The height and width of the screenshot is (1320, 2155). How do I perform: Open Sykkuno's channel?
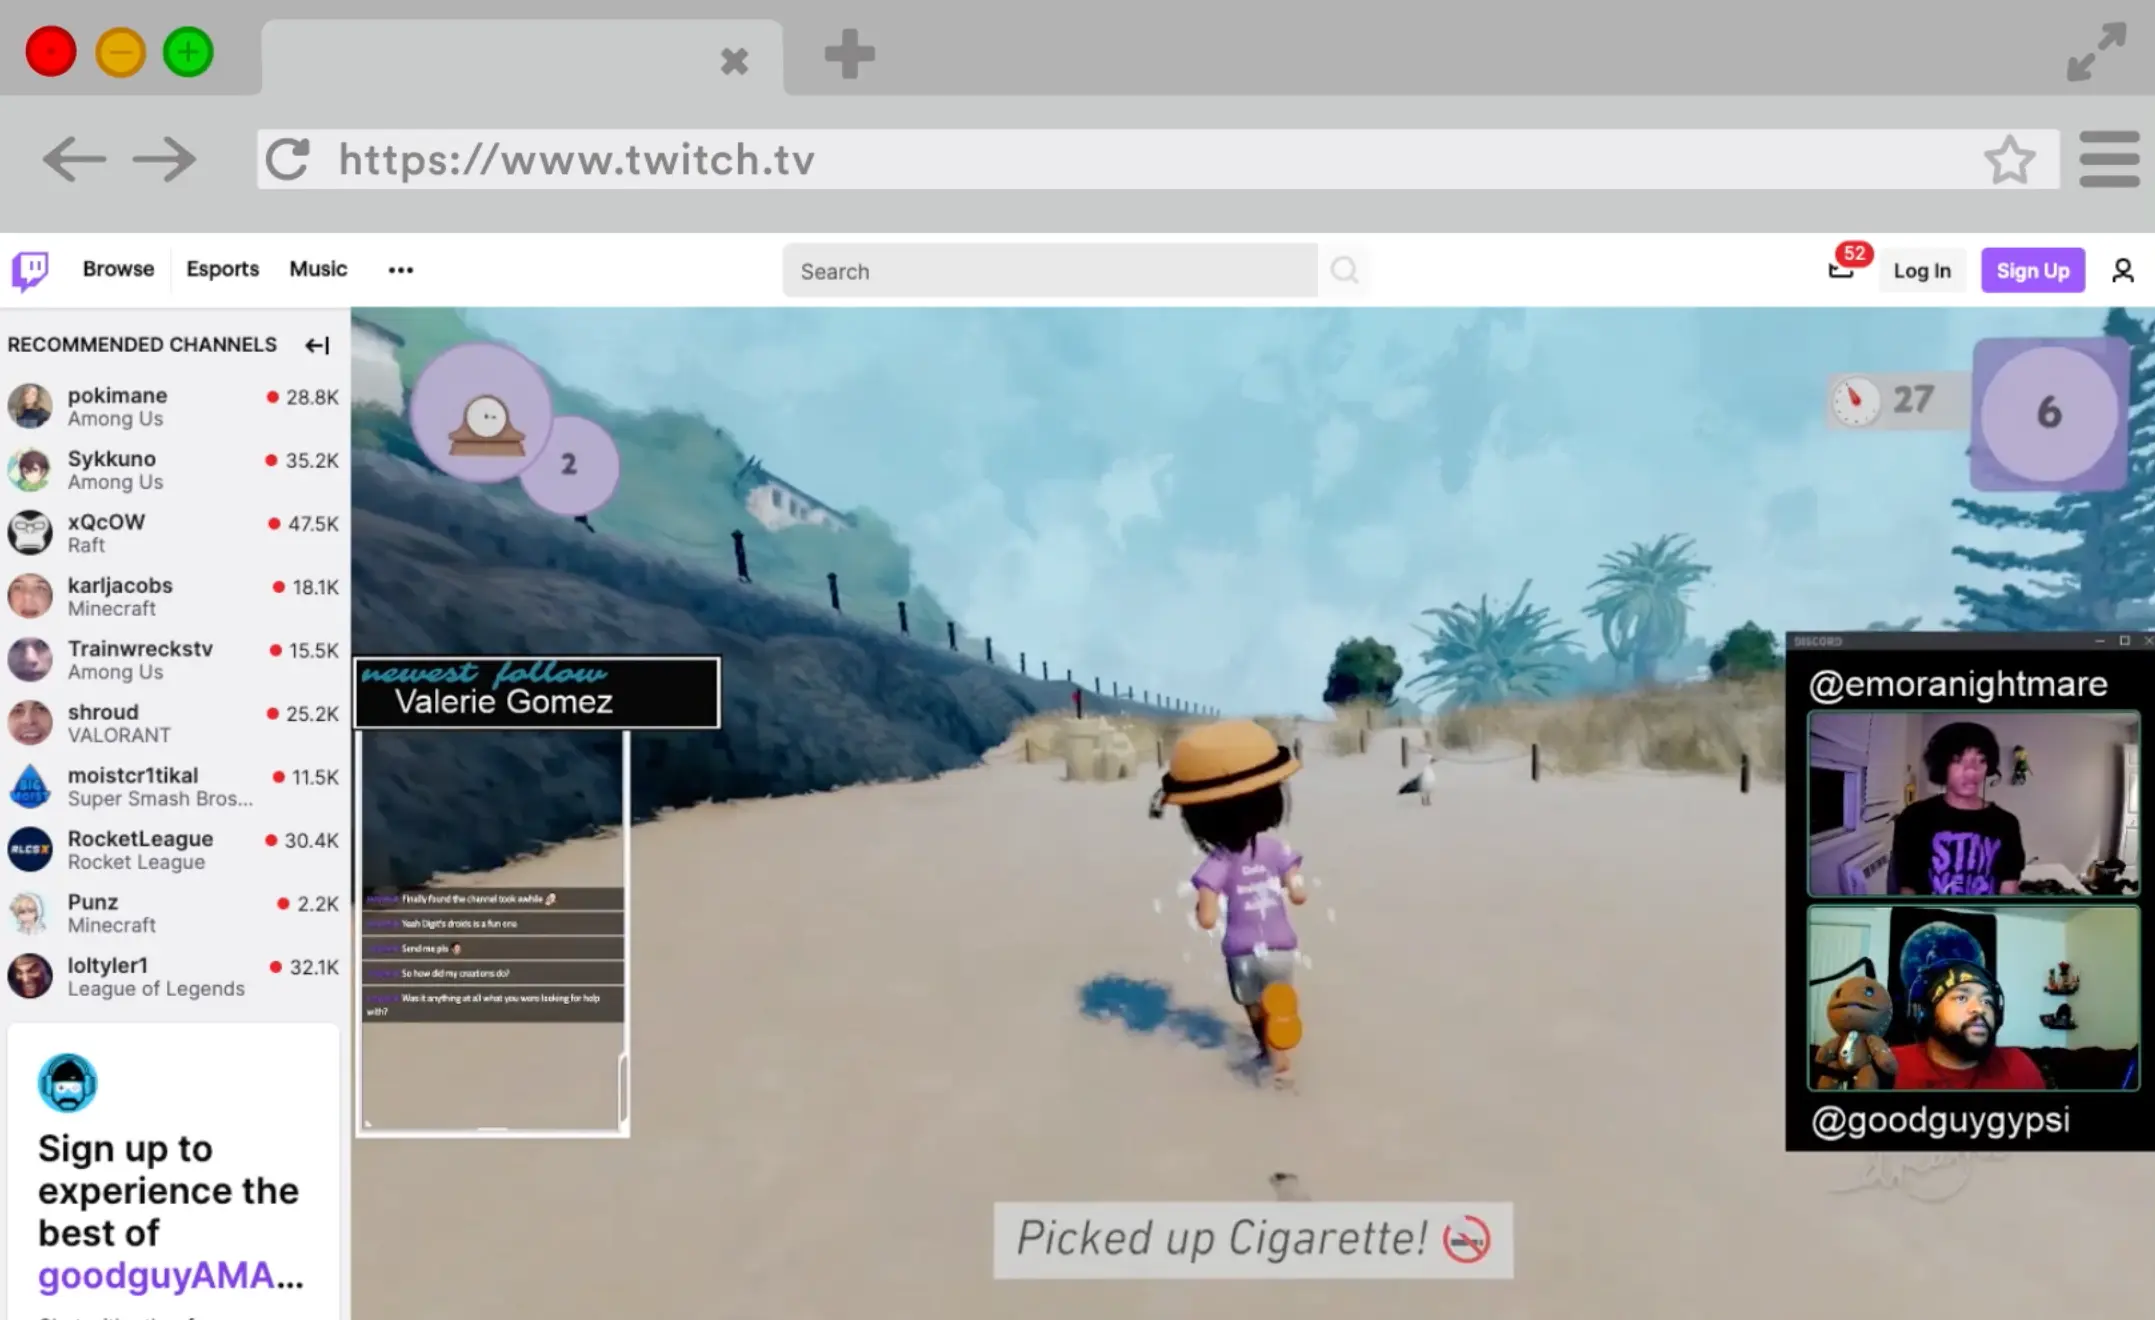pyautogui.click(x=173, y=470)
